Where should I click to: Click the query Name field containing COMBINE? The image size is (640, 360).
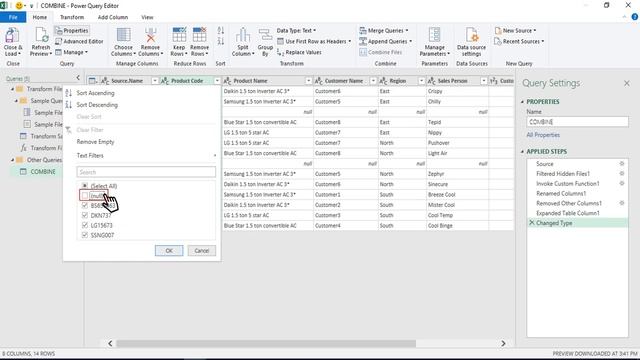point(577,122)
